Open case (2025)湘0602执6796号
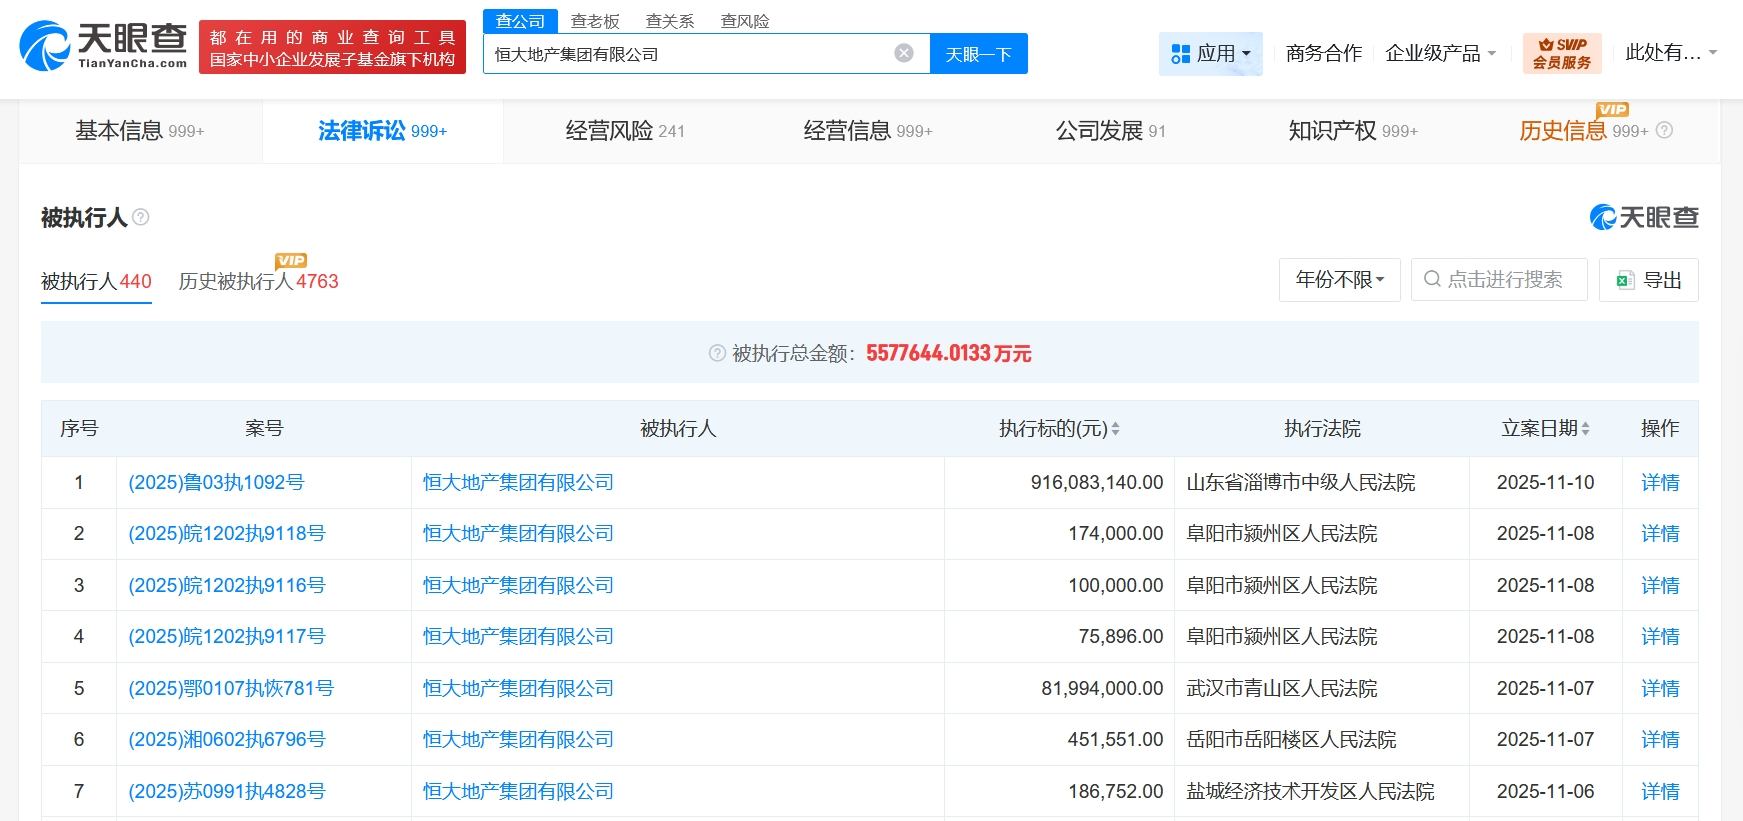Screen dimensions: 1743x821 [x=227, y=740]
